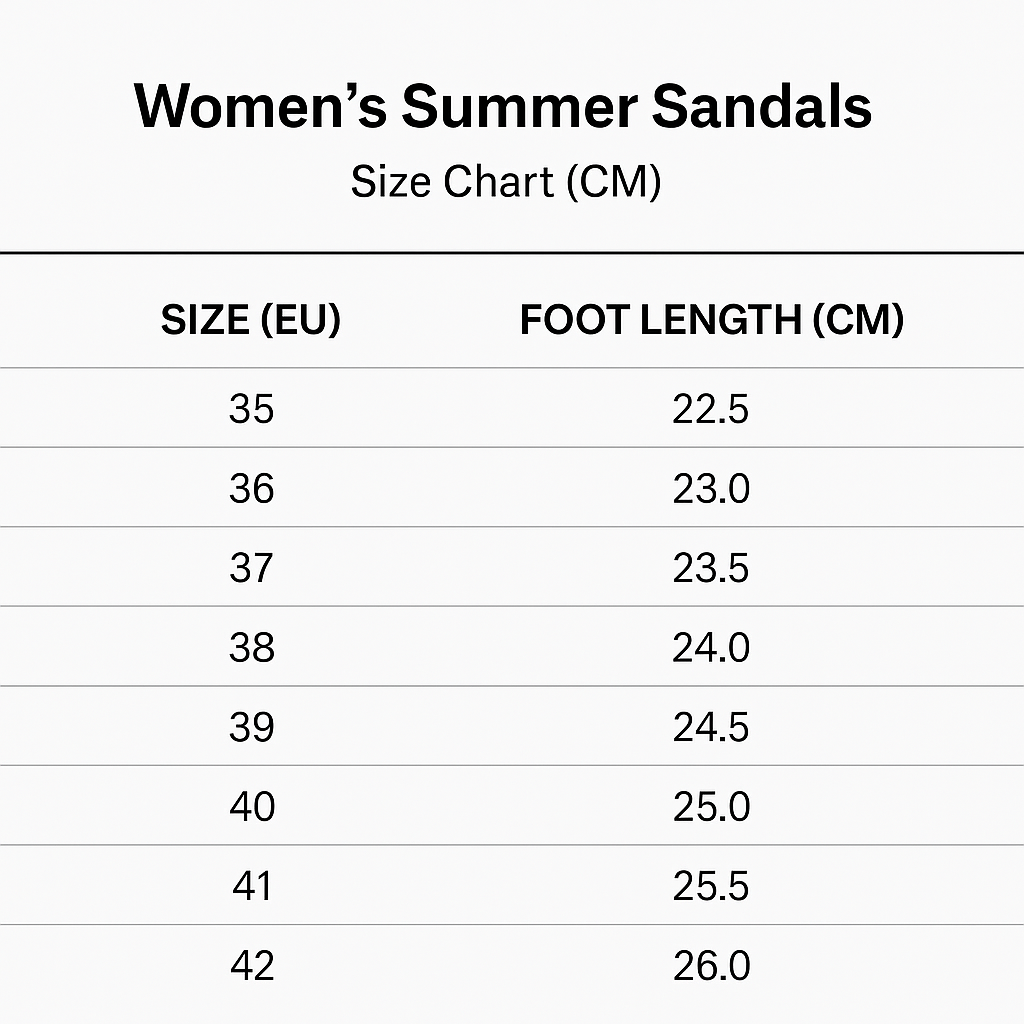The height and width of the screenshot is (1024, 1024).
Task: Click the EU size 42 cell
Action: pos(251,966)
